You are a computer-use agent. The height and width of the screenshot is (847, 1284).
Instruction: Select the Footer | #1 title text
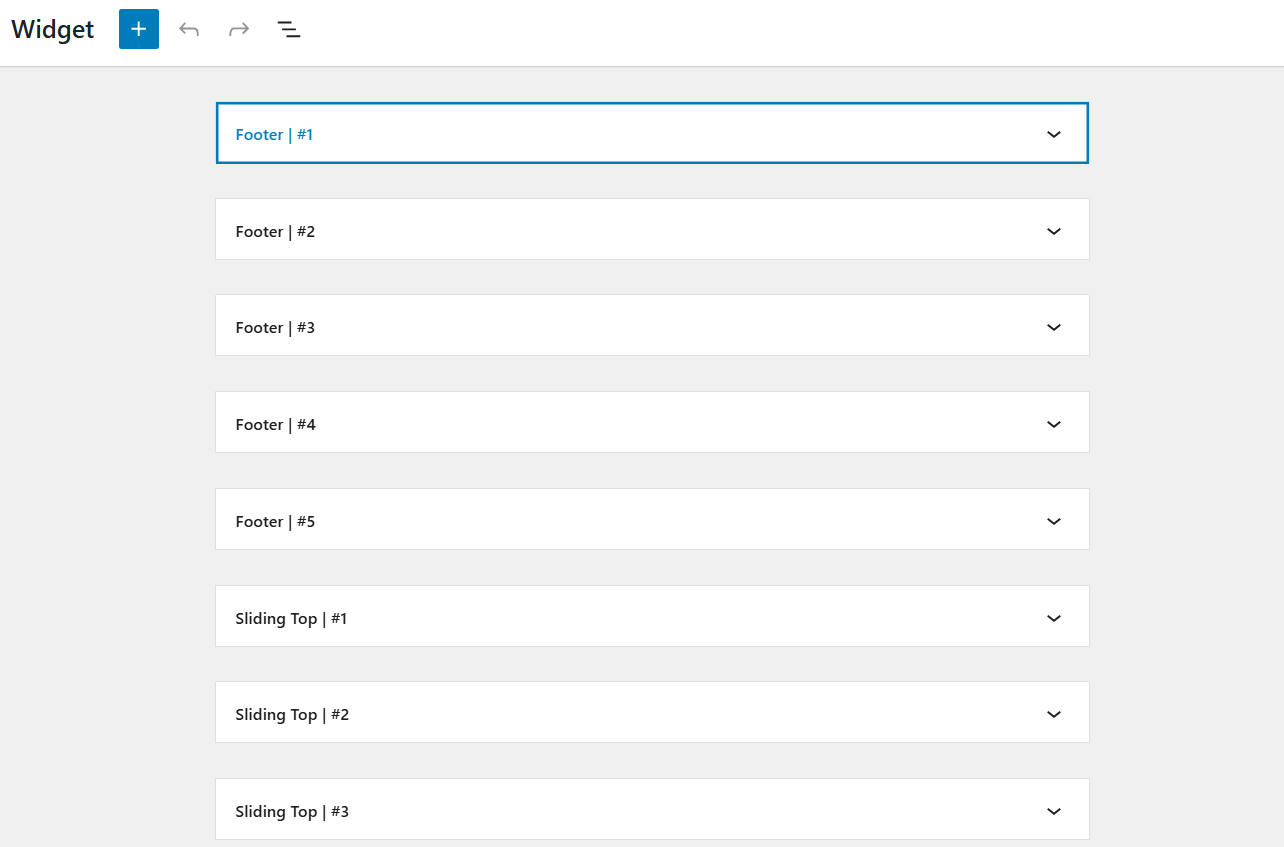(274, 134)
